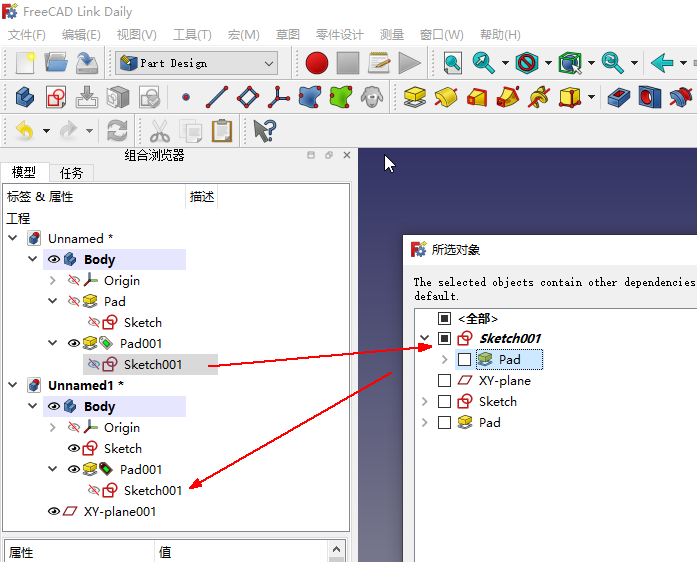
Task: Show the hidden Pad under Unnamed
Action: pyautogui.click(x=74, y=301)
